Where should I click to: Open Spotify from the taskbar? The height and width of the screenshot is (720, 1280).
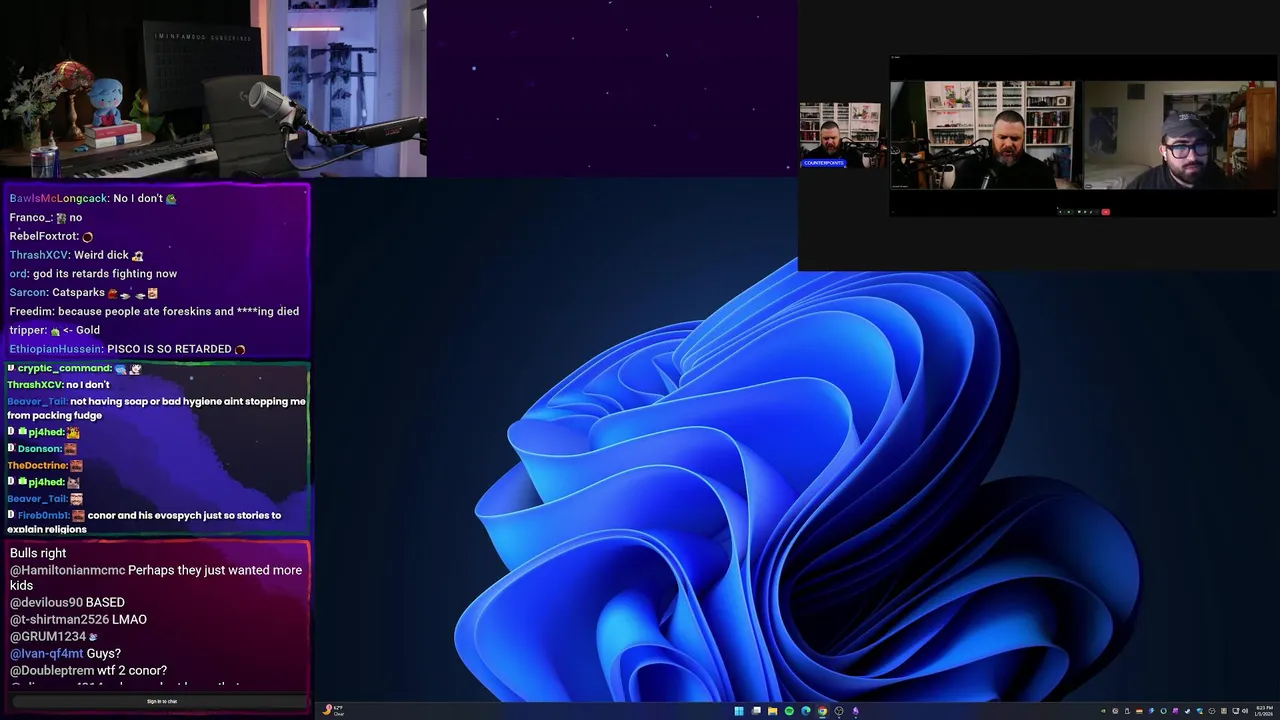789,711
